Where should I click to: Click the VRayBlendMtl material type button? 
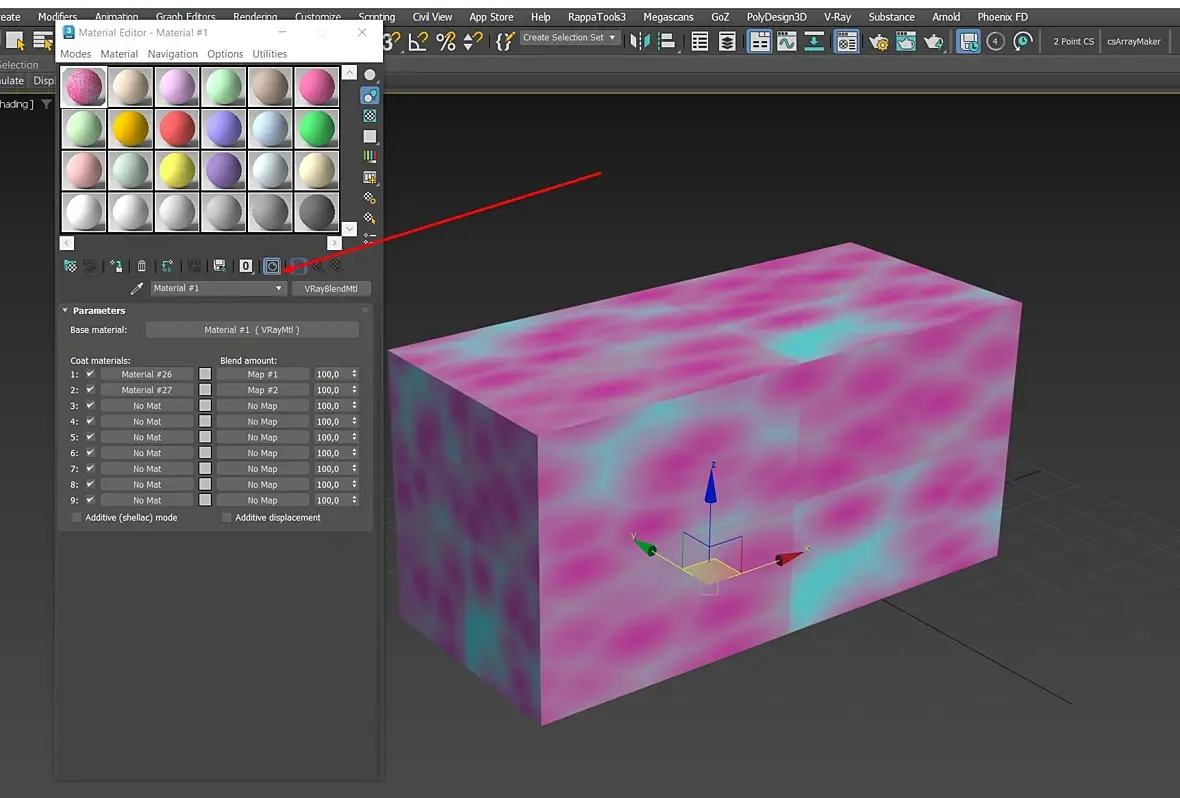(330, 288)
